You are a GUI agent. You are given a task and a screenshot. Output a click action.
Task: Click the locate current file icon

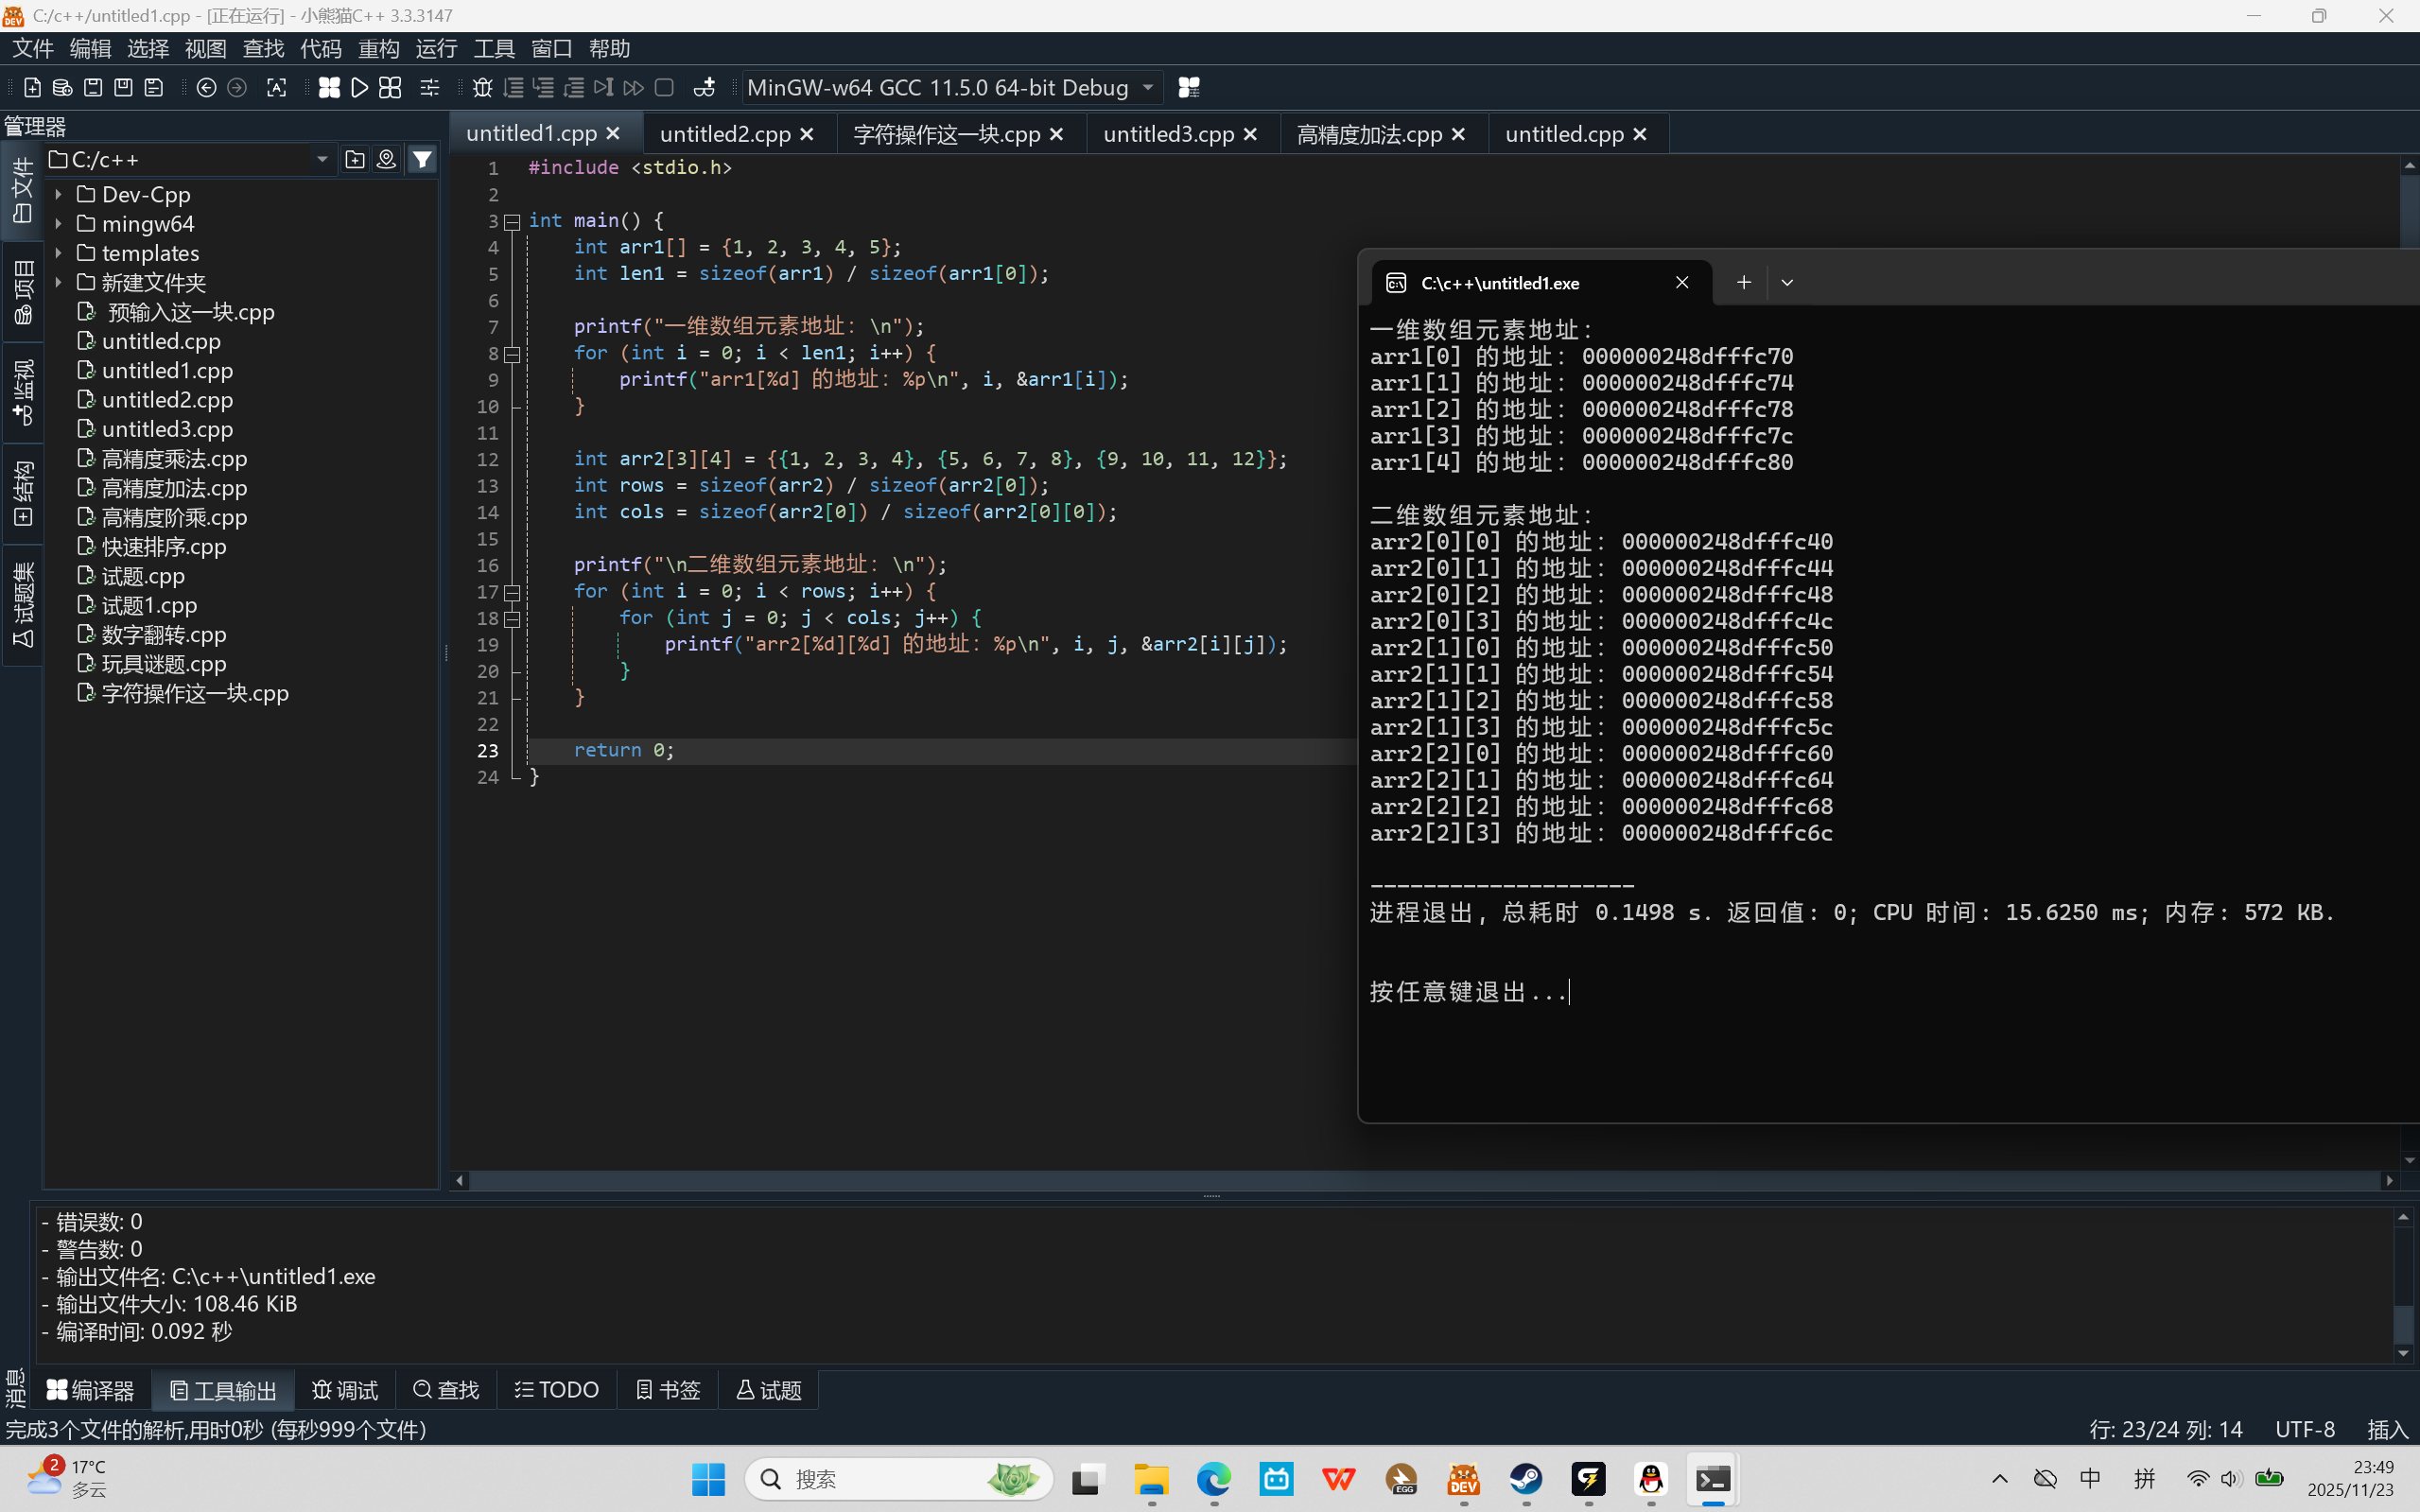click(386, 159)
